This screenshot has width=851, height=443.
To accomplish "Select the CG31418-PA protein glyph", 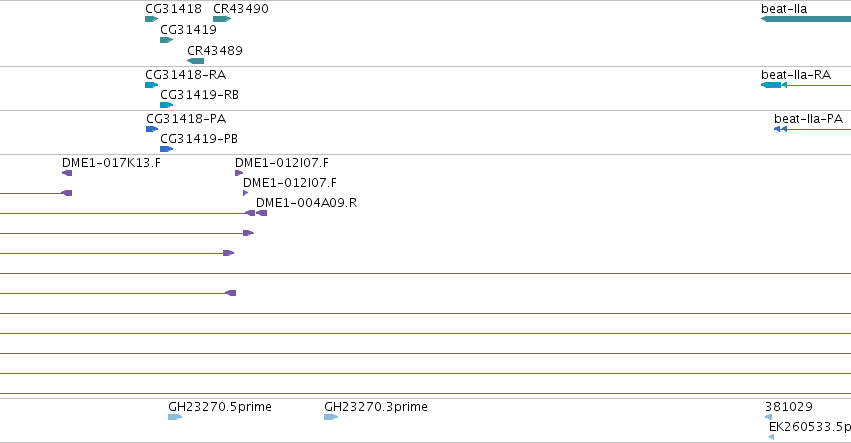I will click(x=152, y=129).
